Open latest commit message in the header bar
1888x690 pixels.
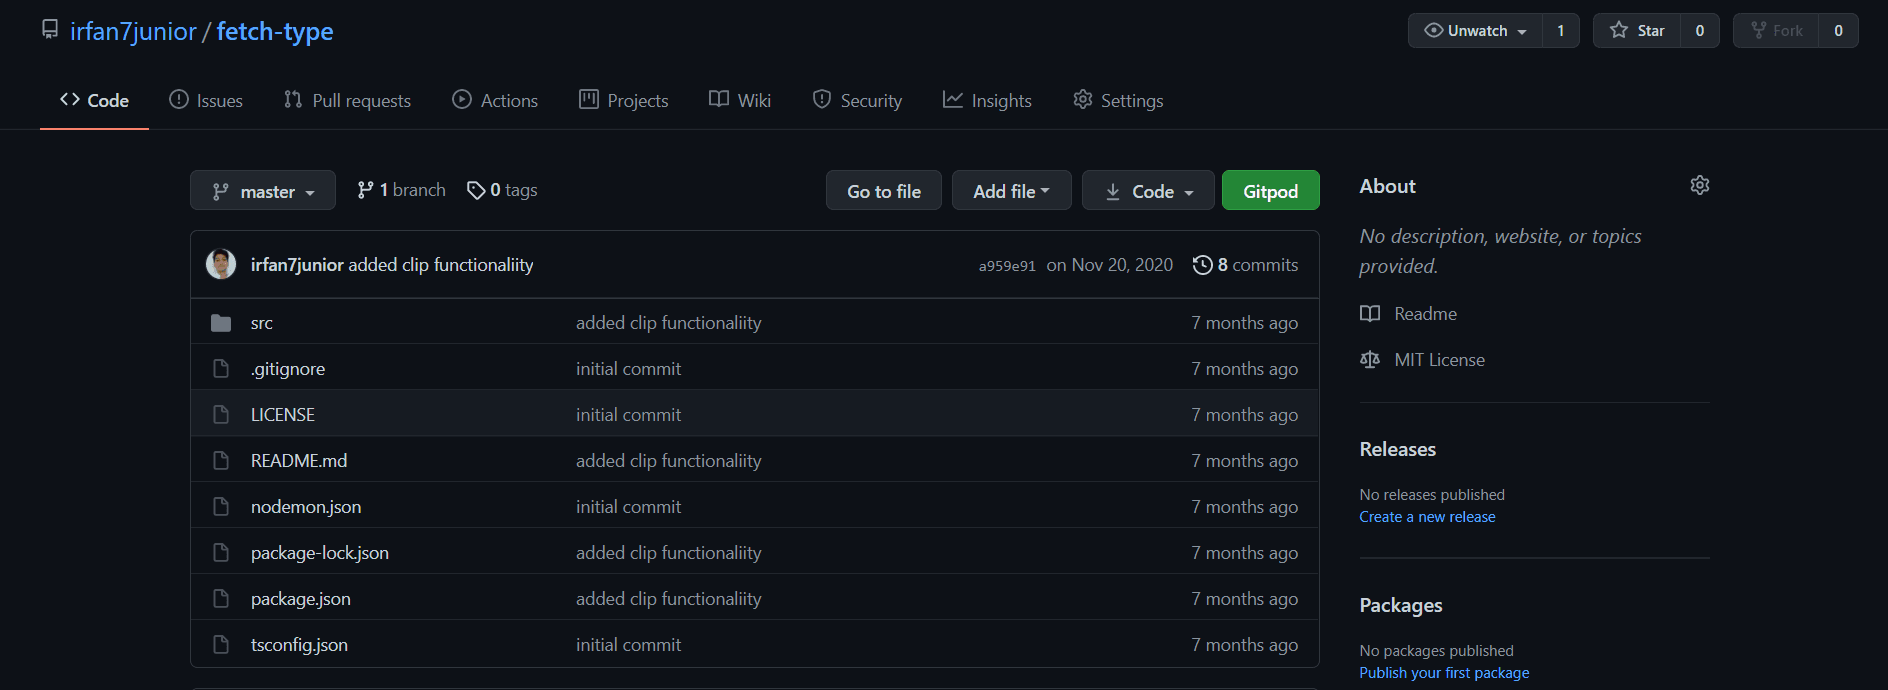tap(441, 265)
